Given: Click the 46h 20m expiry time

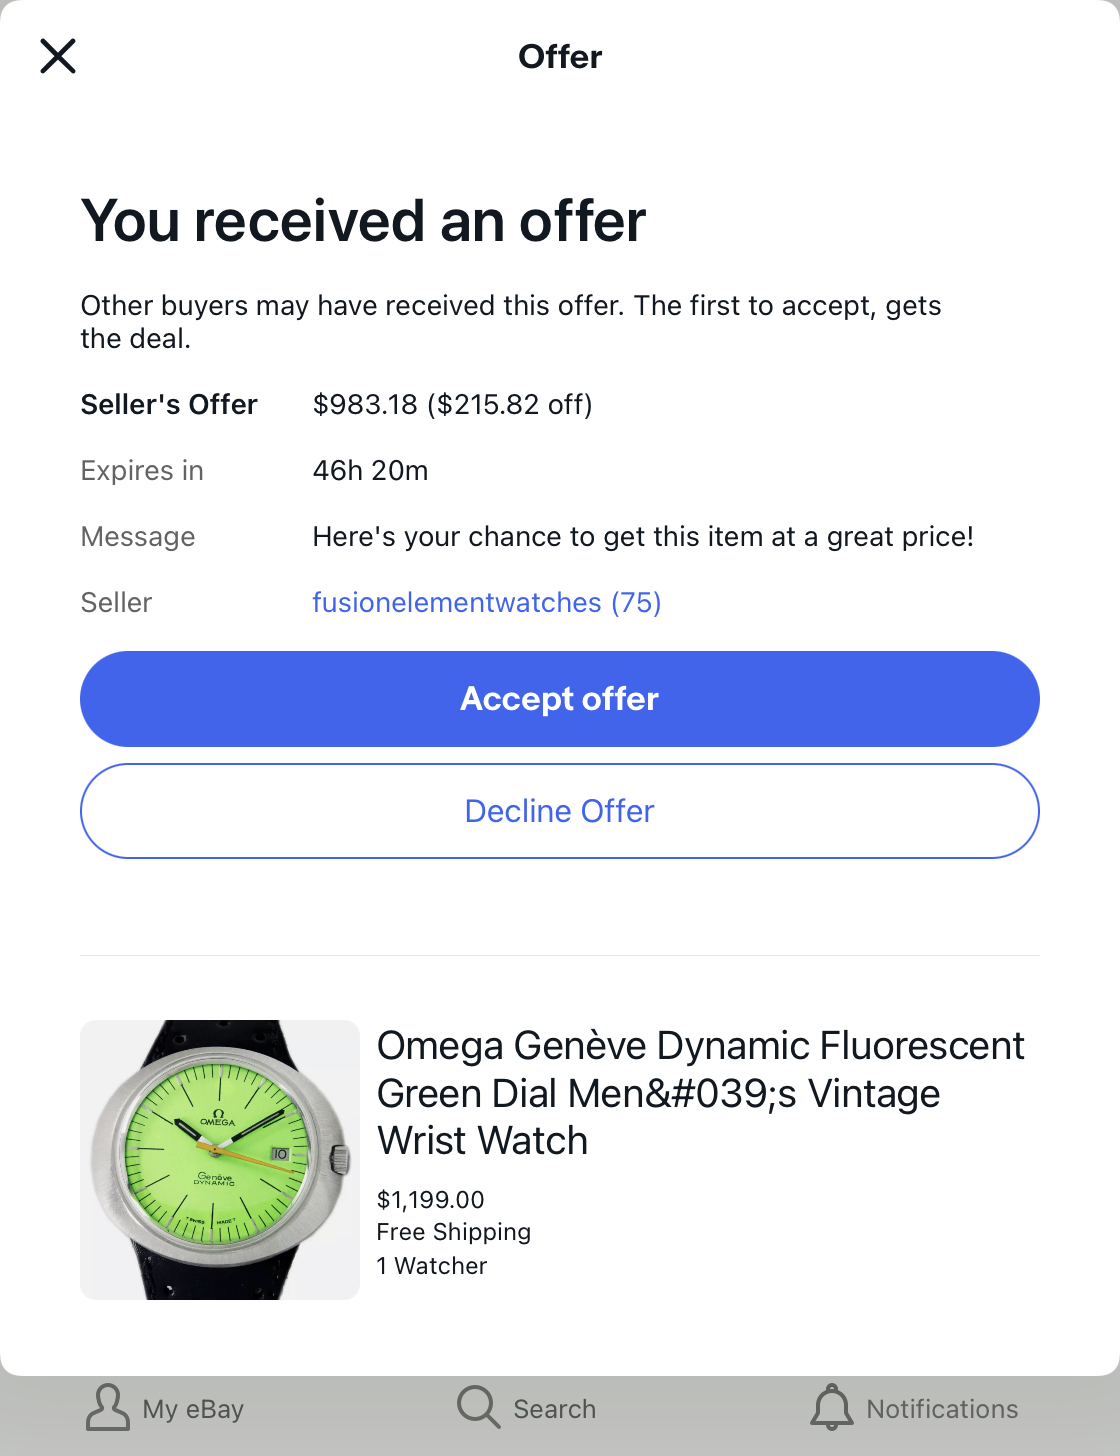Looking at the screenshot, I should (x=370, y=471).
